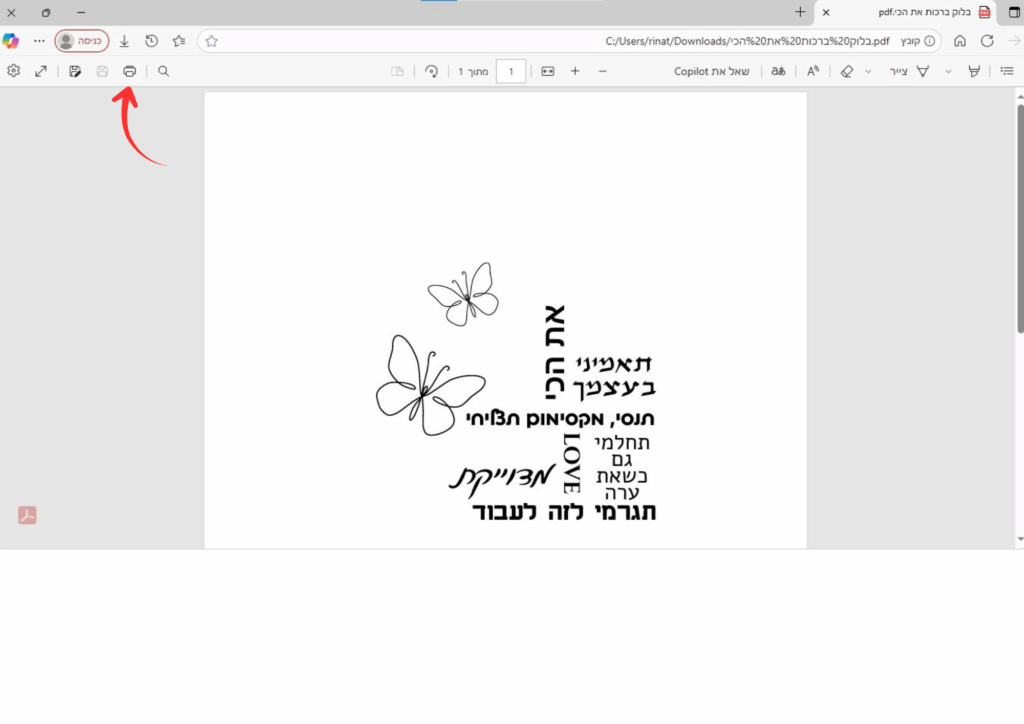Click the Sign in (כניסה) profile button
The image size is (1024, 724).
pyautogui.click(x=82, y=41)
